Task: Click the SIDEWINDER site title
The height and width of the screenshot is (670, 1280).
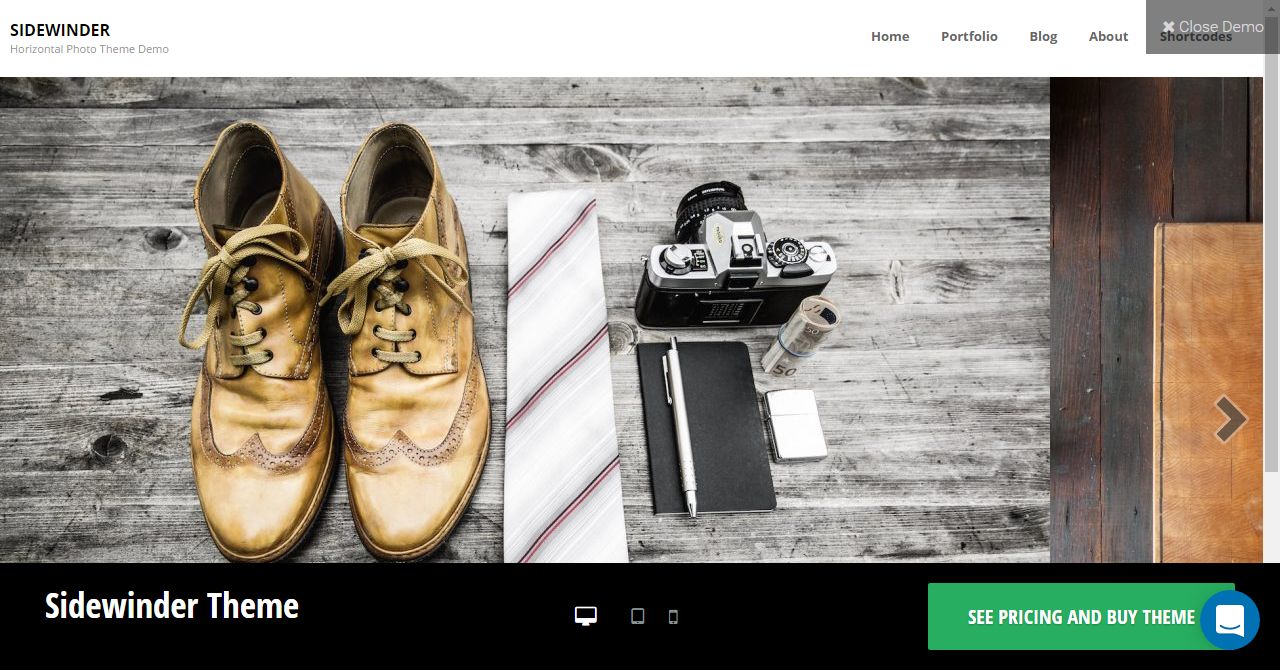Action: pos(60,30)
